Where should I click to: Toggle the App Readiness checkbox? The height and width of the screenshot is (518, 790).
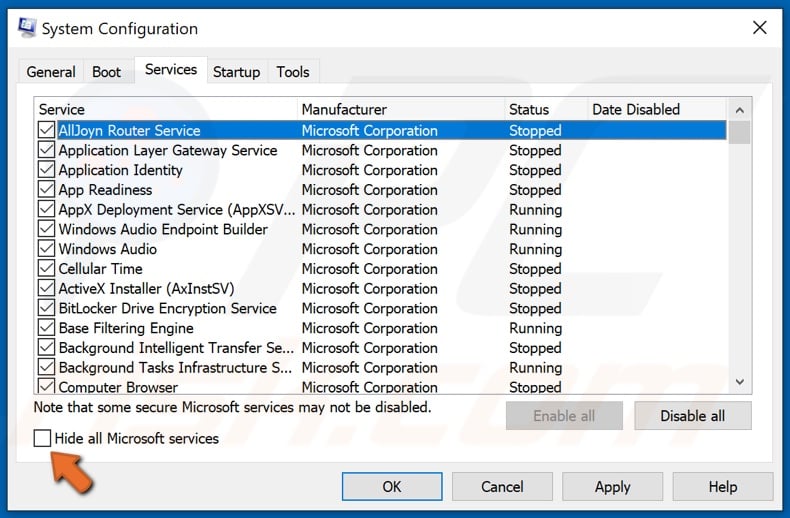click(46, 189)
